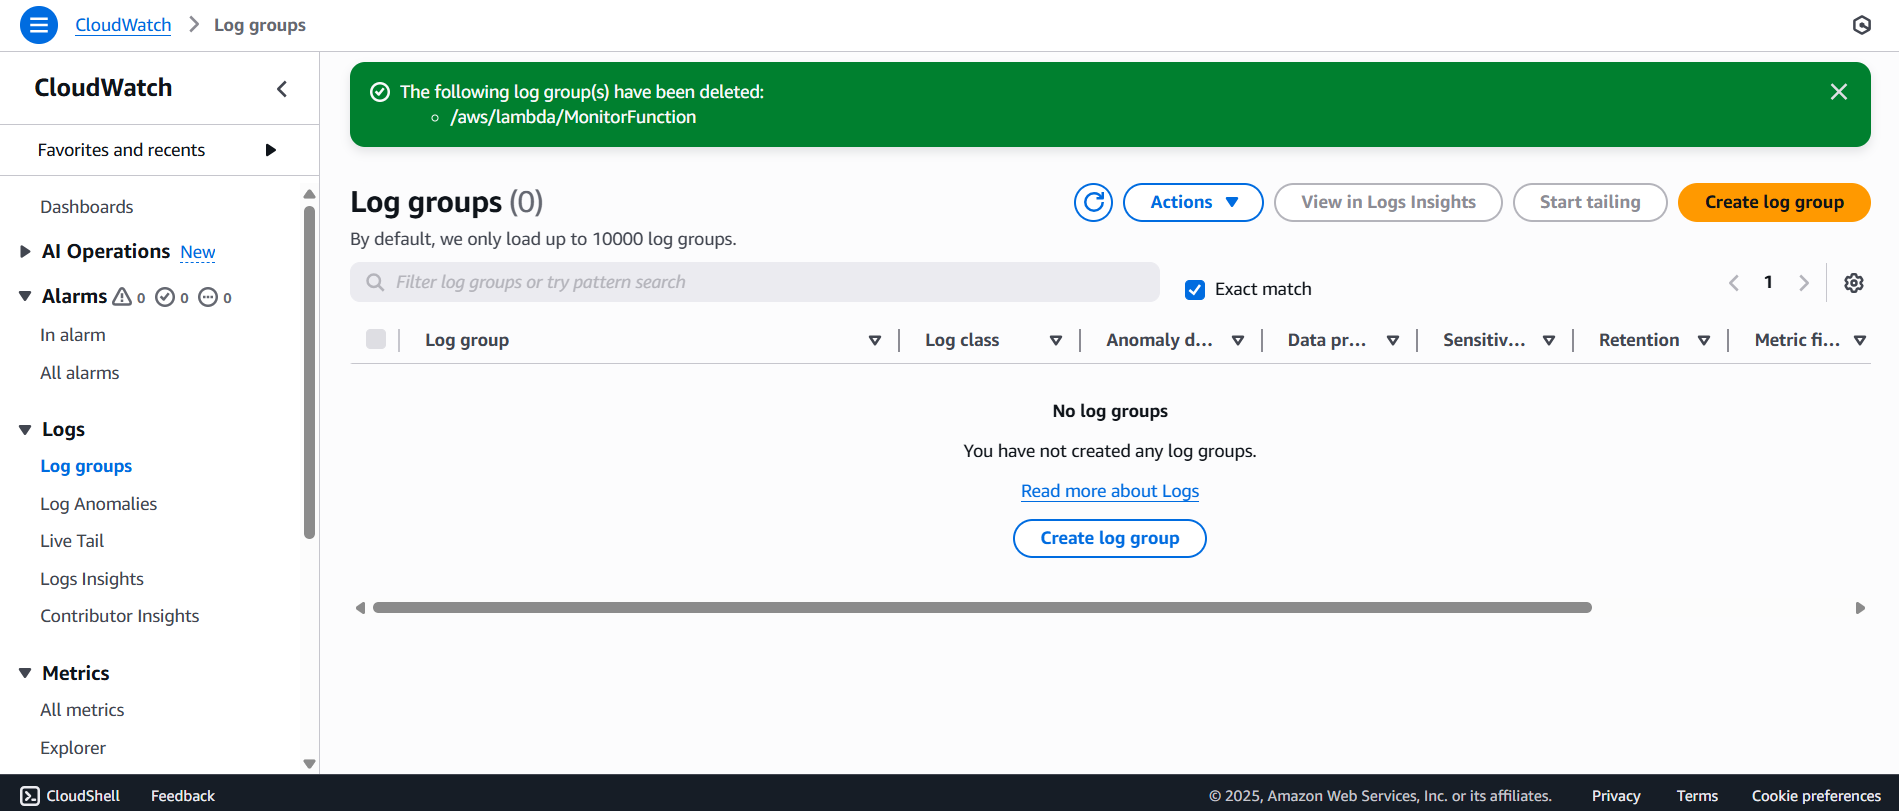The height and width of the screenshot is (811, 1899).
Task: Open Logs Insights in sidebar
Action: click(x=92, y=579)
